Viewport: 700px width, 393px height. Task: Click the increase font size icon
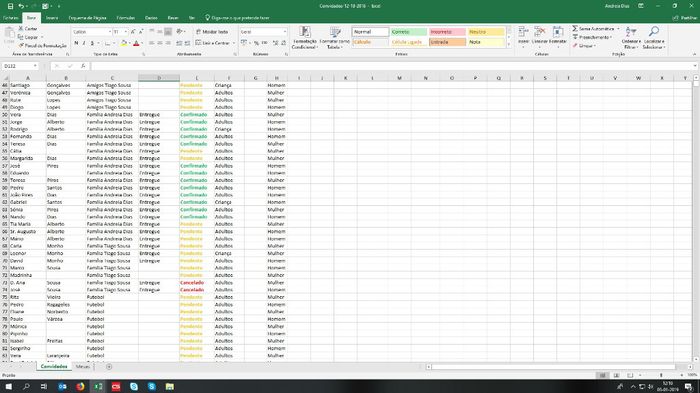pyautogui.click(x=133, y=32)
